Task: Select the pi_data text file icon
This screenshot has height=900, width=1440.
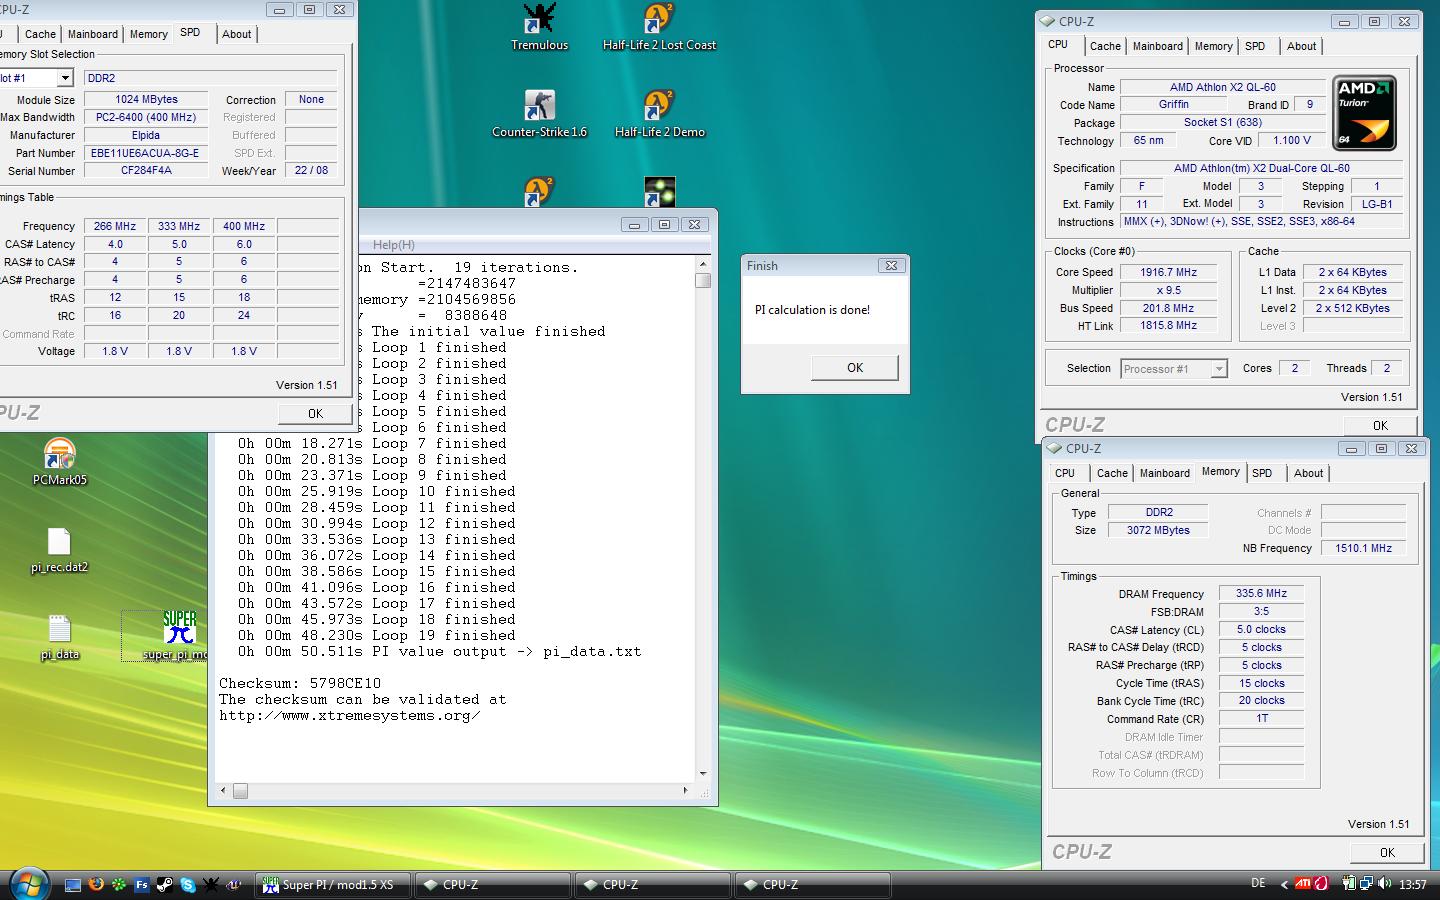Action: tap(60, 637)
